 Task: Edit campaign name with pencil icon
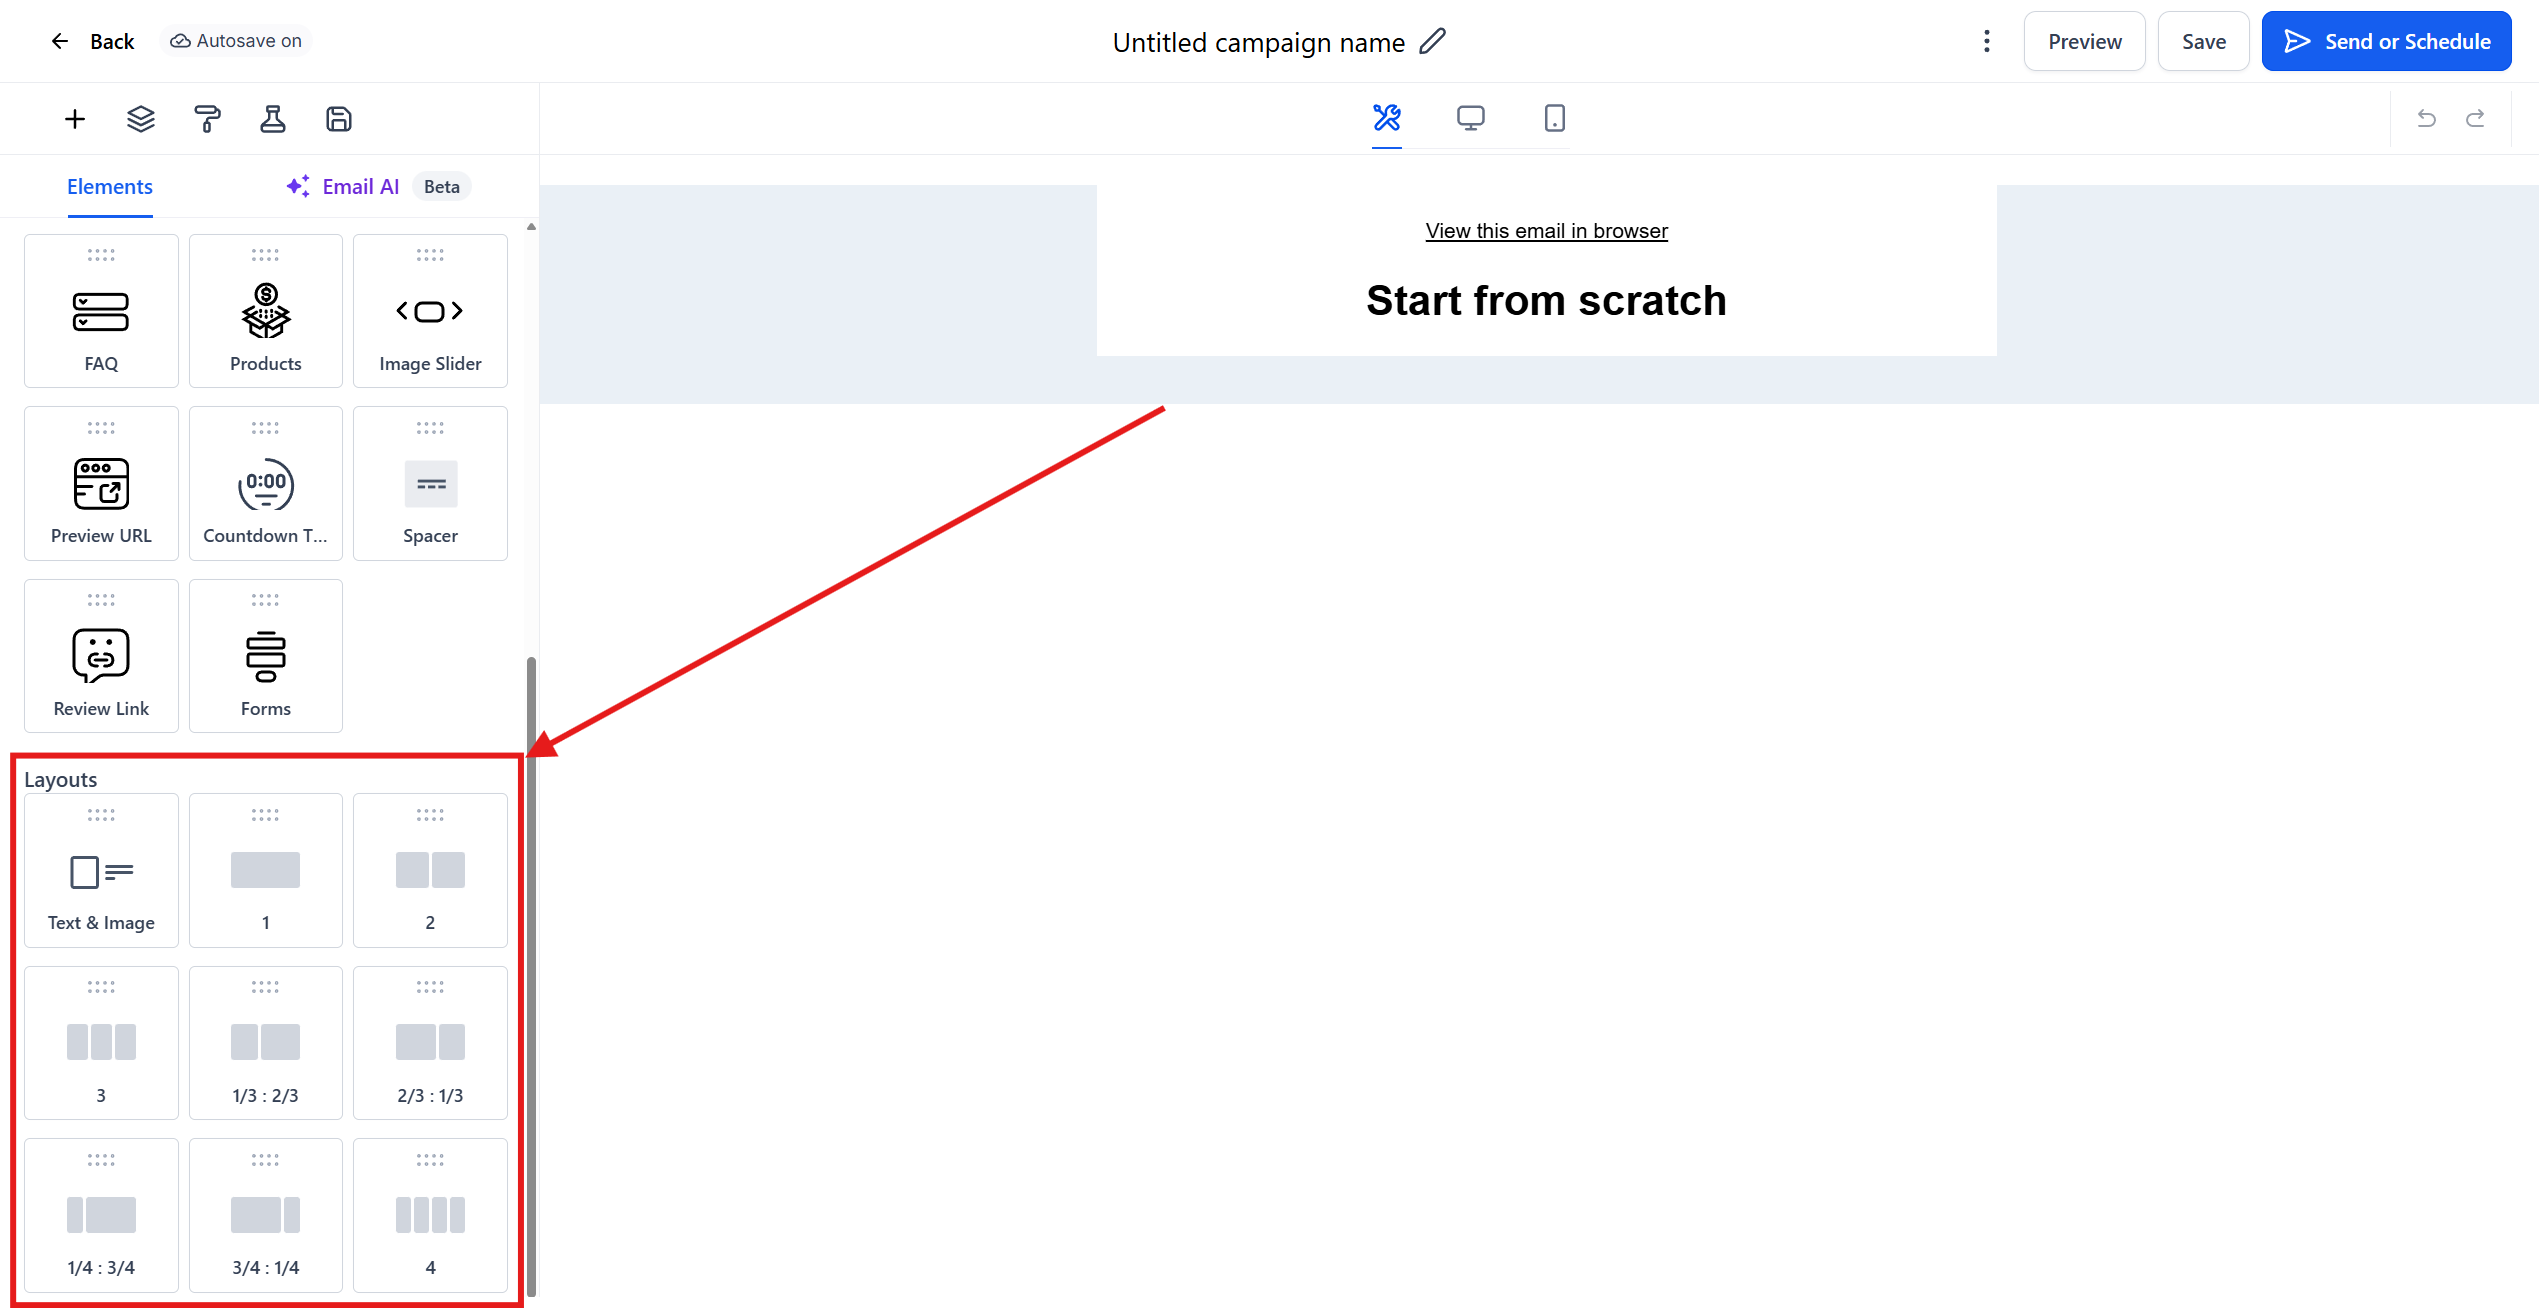pos(1432,41)
